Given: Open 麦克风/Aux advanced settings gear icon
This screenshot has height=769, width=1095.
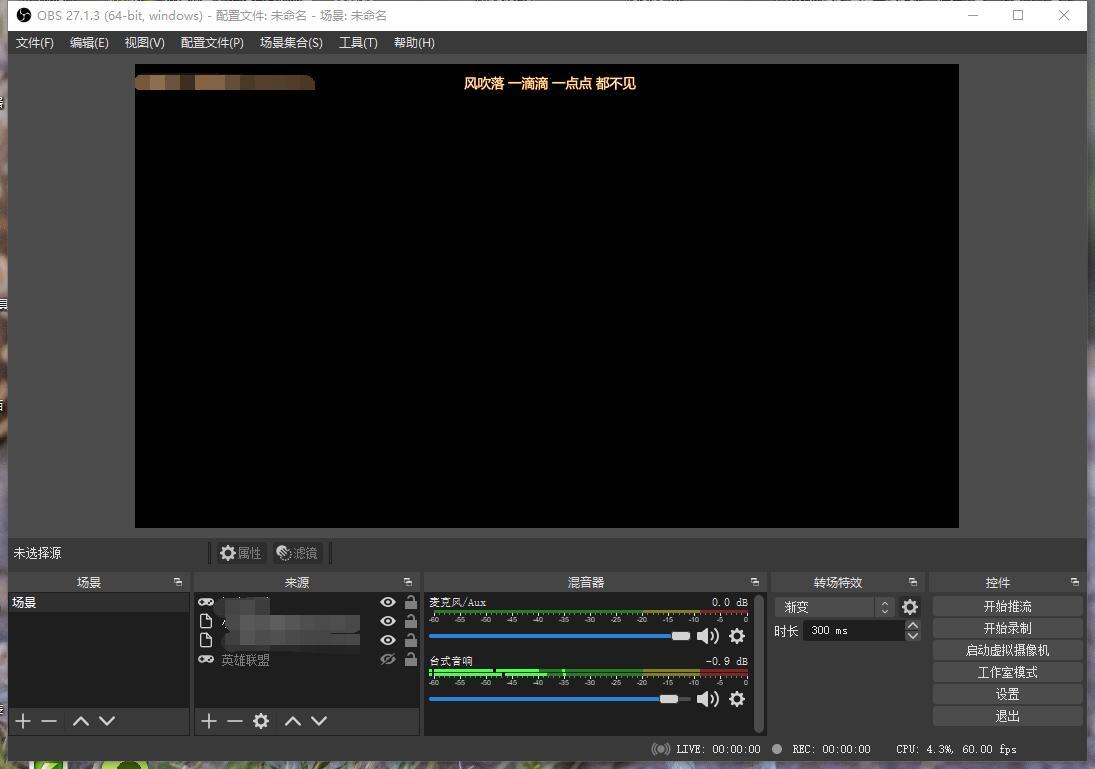Looking at the screenshot, I should (737, 636).
